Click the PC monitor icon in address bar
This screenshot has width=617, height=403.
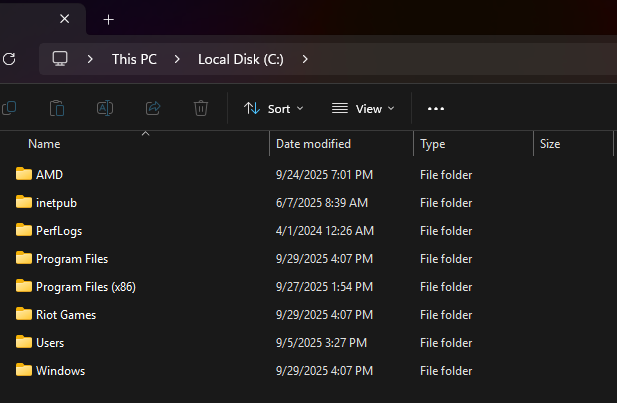[x=60, y=59]
